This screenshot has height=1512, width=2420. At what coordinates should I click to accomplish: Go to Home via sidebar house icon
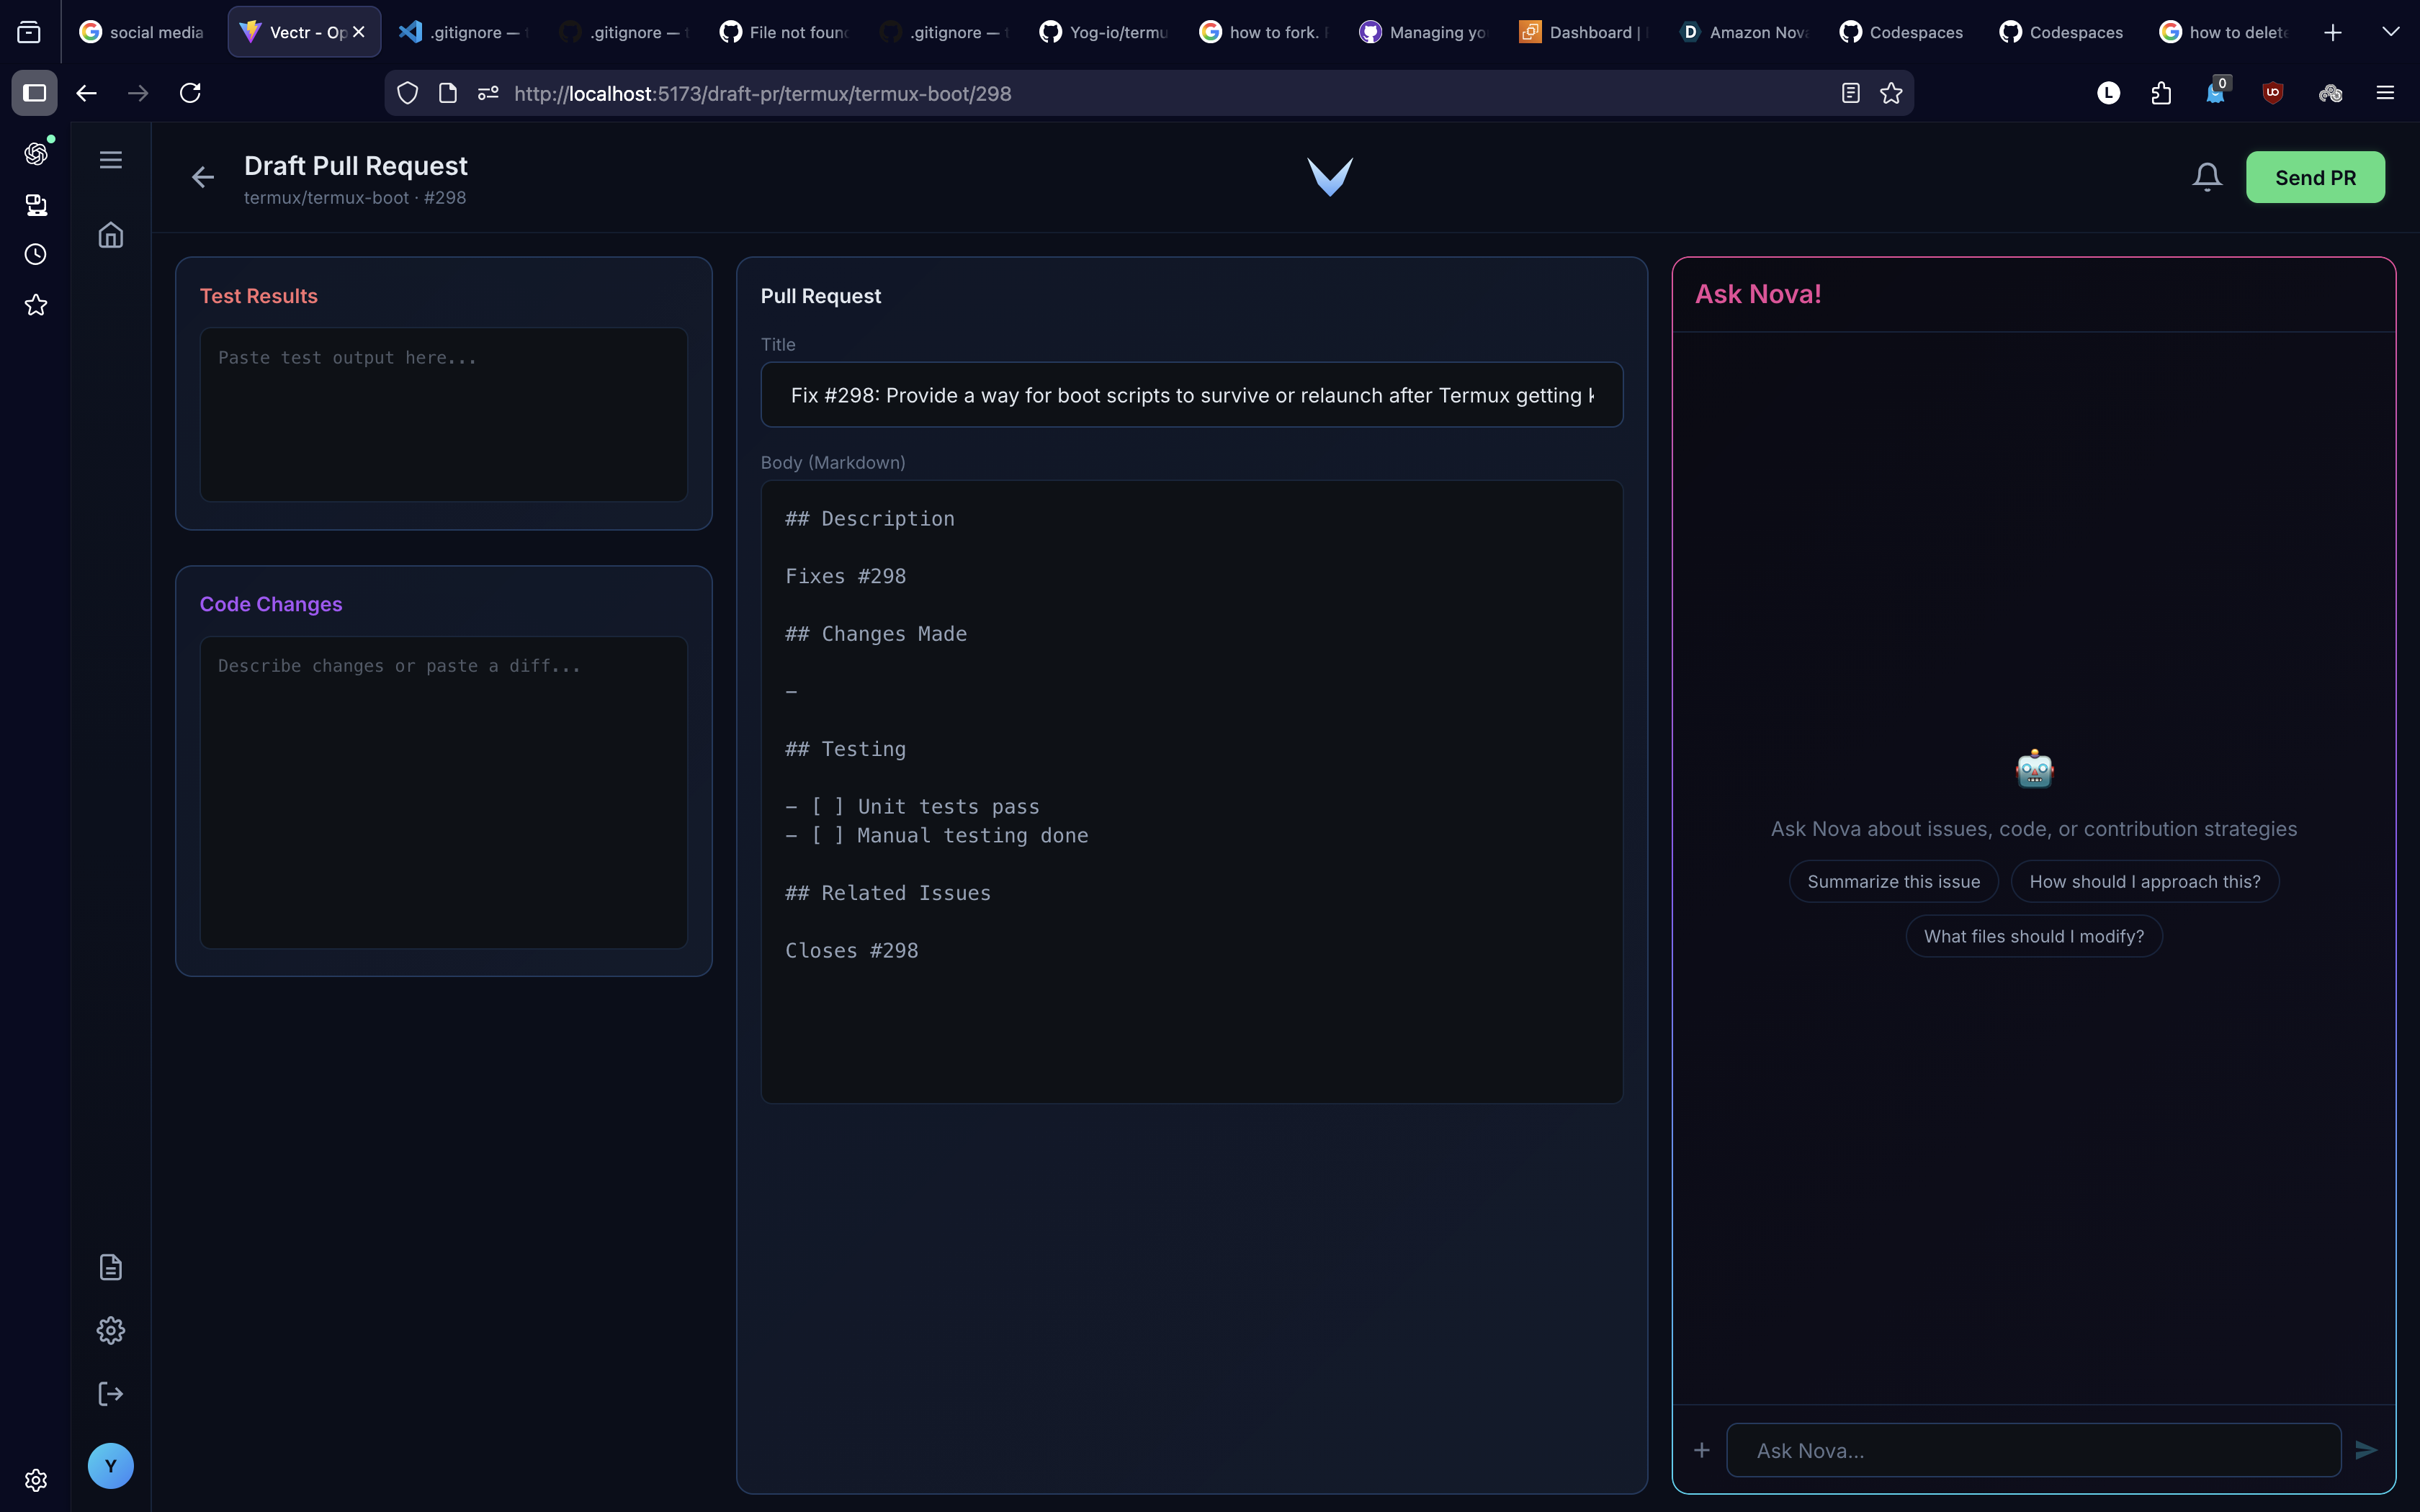pyautogui.click(x=110, y=235)
